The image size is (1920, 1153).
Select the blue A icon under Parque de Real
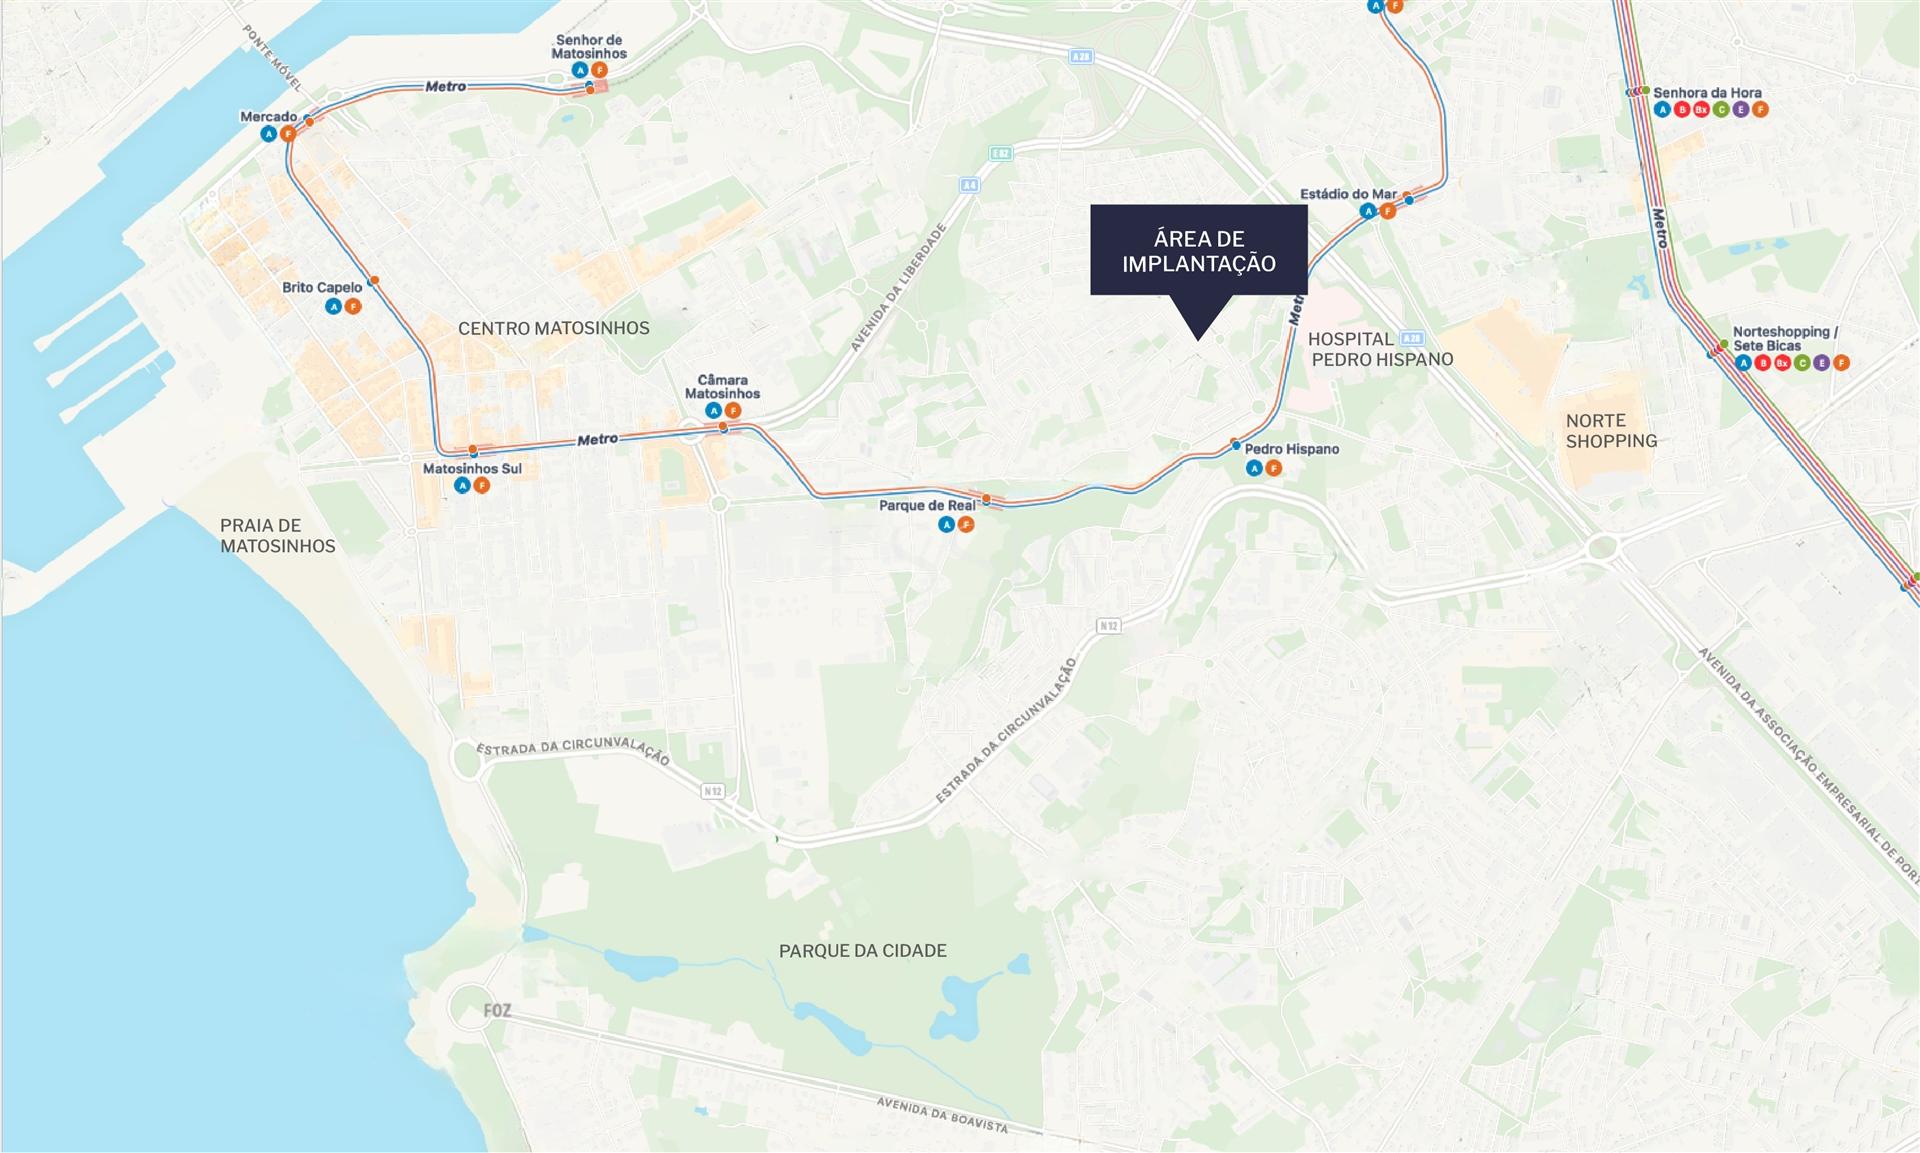click(x=946, y=524)
